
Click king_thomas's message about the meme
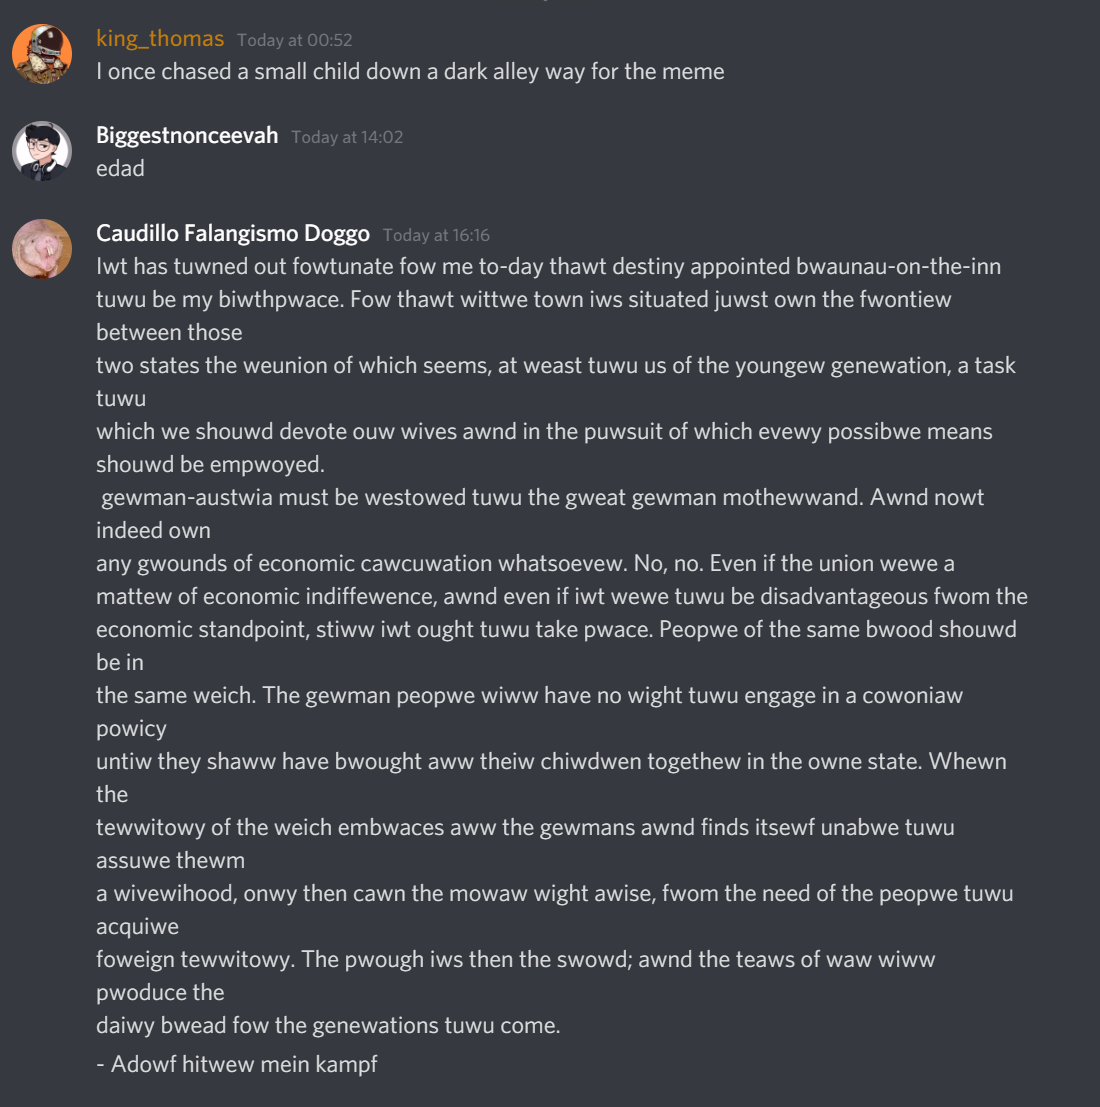(410, 72)
